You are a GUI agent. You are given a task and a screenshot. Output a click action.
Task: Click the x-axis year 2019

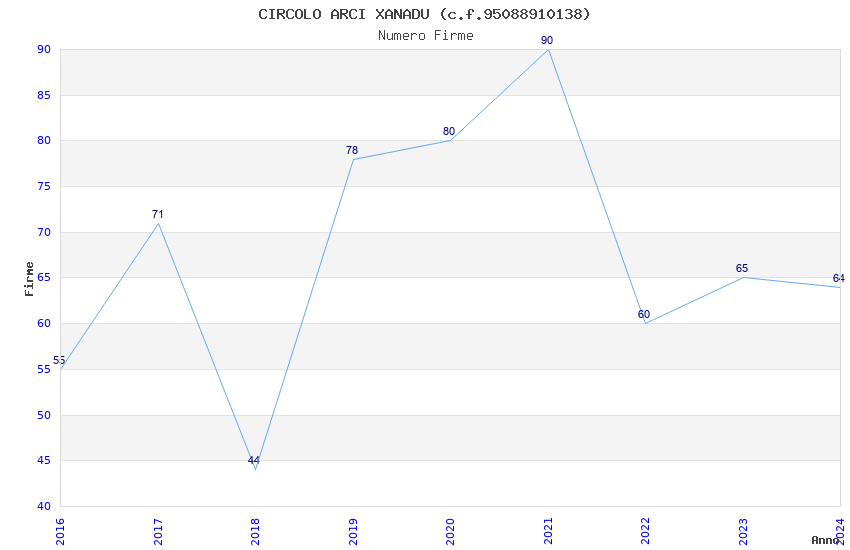point(353,532)
